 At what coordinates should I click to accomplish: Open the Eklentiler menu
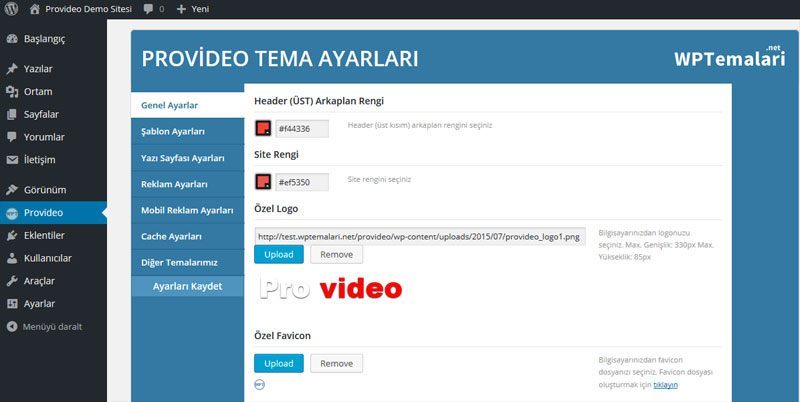pyautogui.click(x=44, y=236)
